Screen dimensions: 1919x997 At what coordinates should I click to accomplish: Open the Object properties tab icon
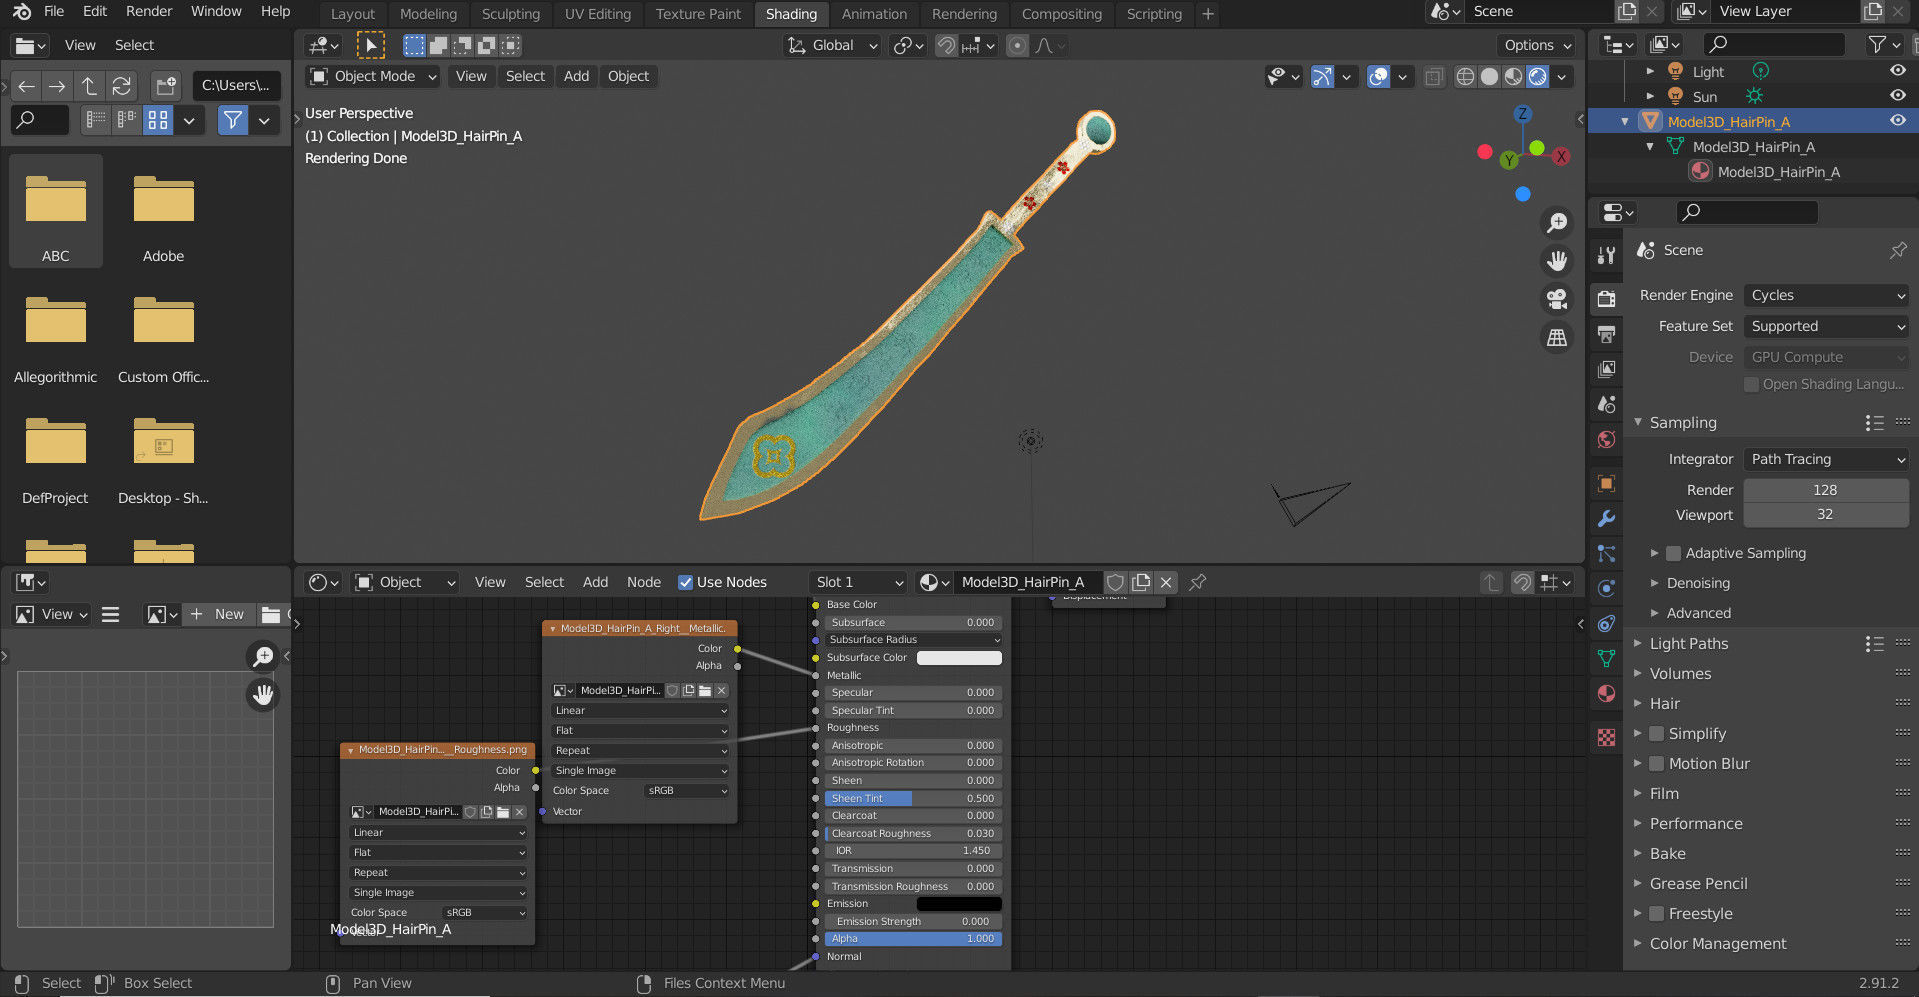pos(1606,484)
